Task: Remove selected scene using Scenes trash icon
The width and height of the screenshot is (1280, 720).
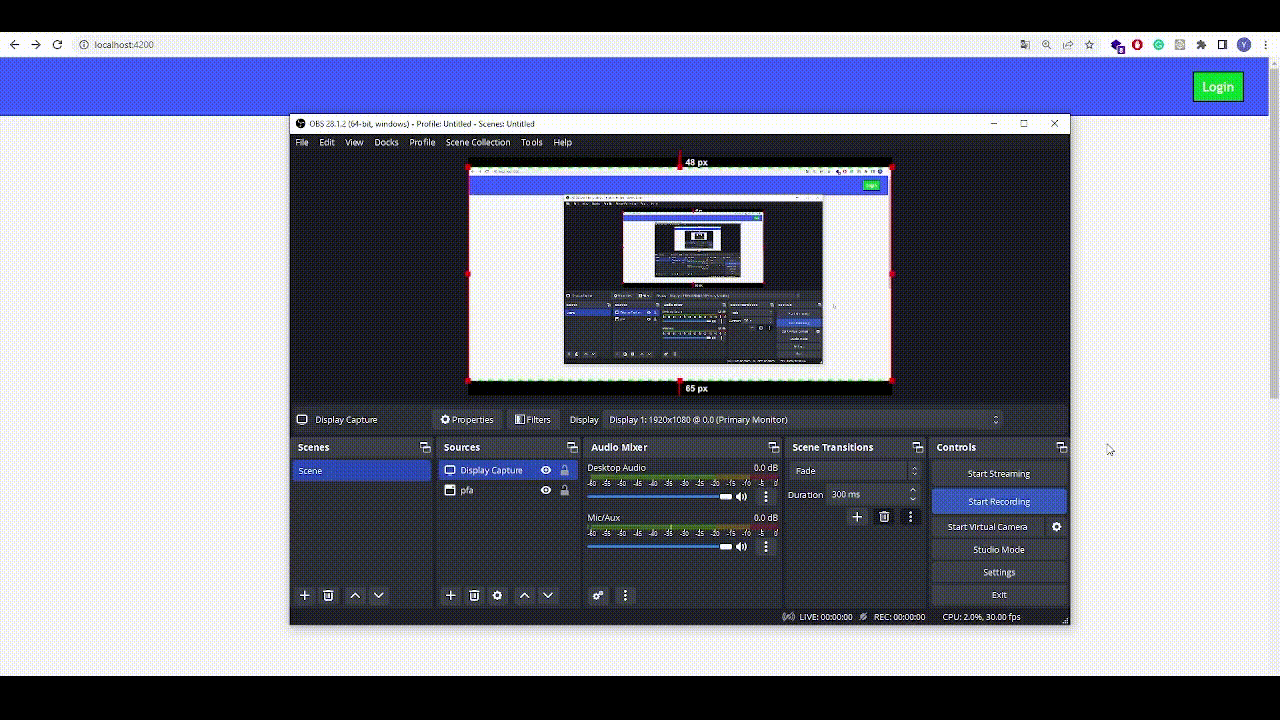Action: (x=328, y=595)
